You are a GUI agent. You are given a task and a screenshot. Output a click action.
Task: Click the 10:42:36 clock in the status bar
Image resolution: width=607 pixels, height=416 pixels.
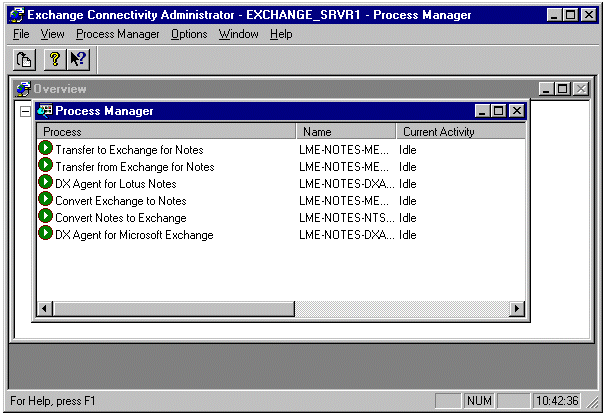tap(557, 401)
